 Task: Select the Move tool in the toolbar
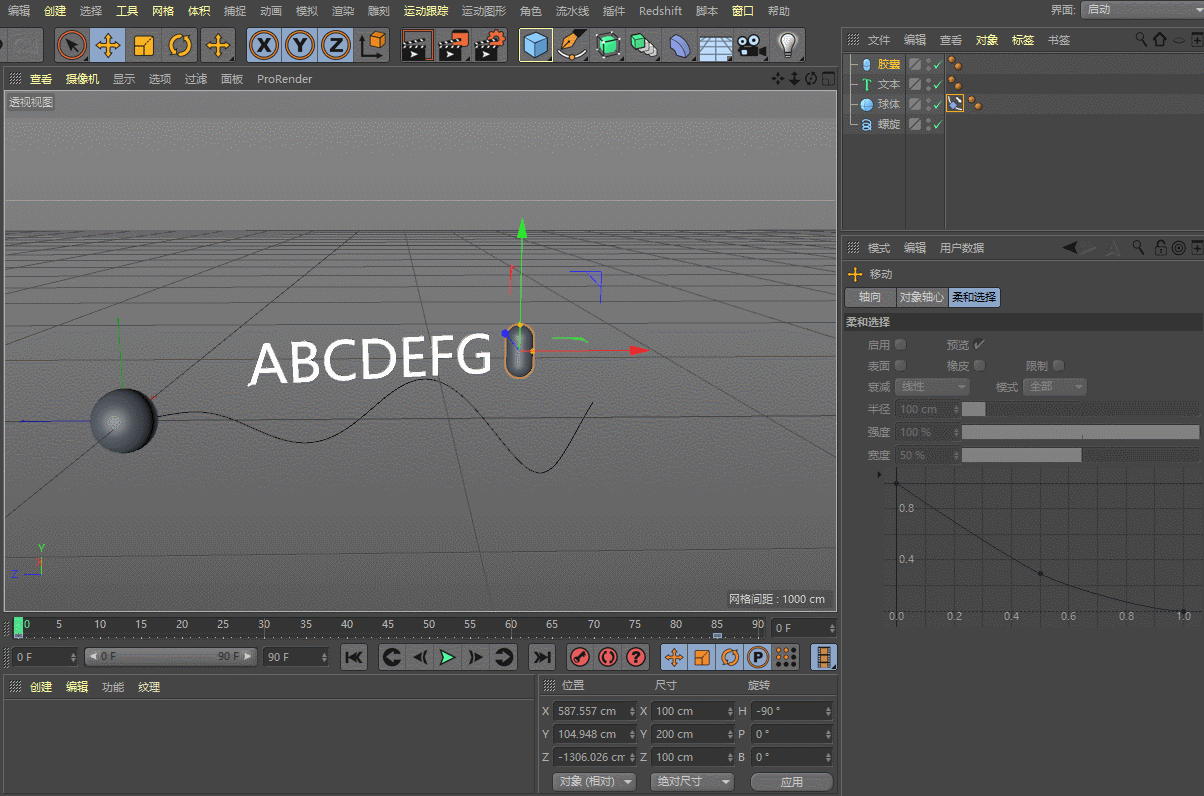tap(107, 46)
